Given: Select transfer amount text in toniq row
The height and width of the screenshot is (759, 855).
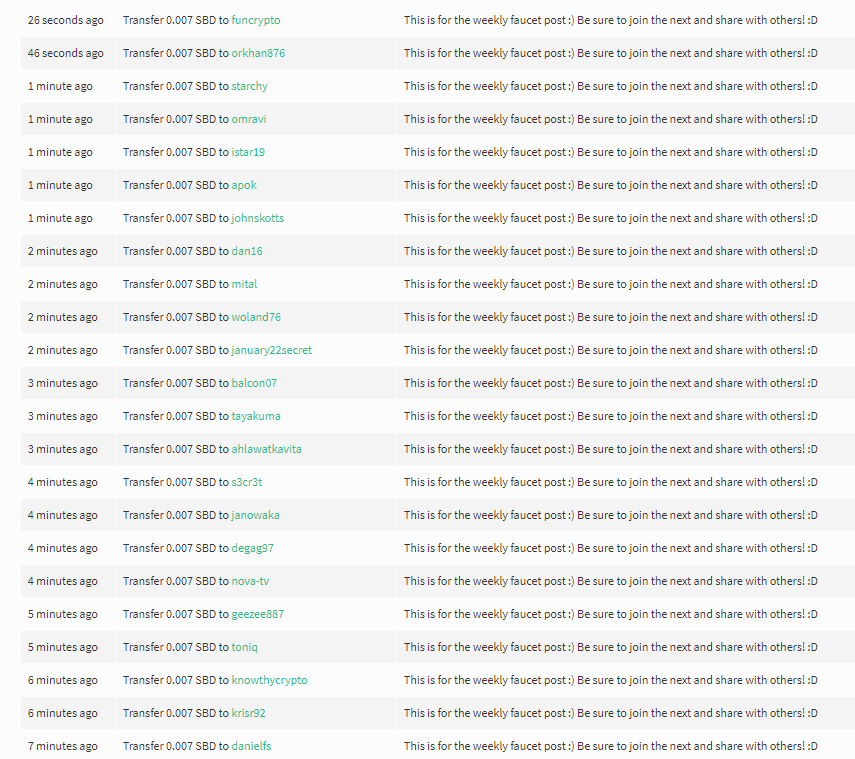Looking at the screenshot, I should pos(176,647).
